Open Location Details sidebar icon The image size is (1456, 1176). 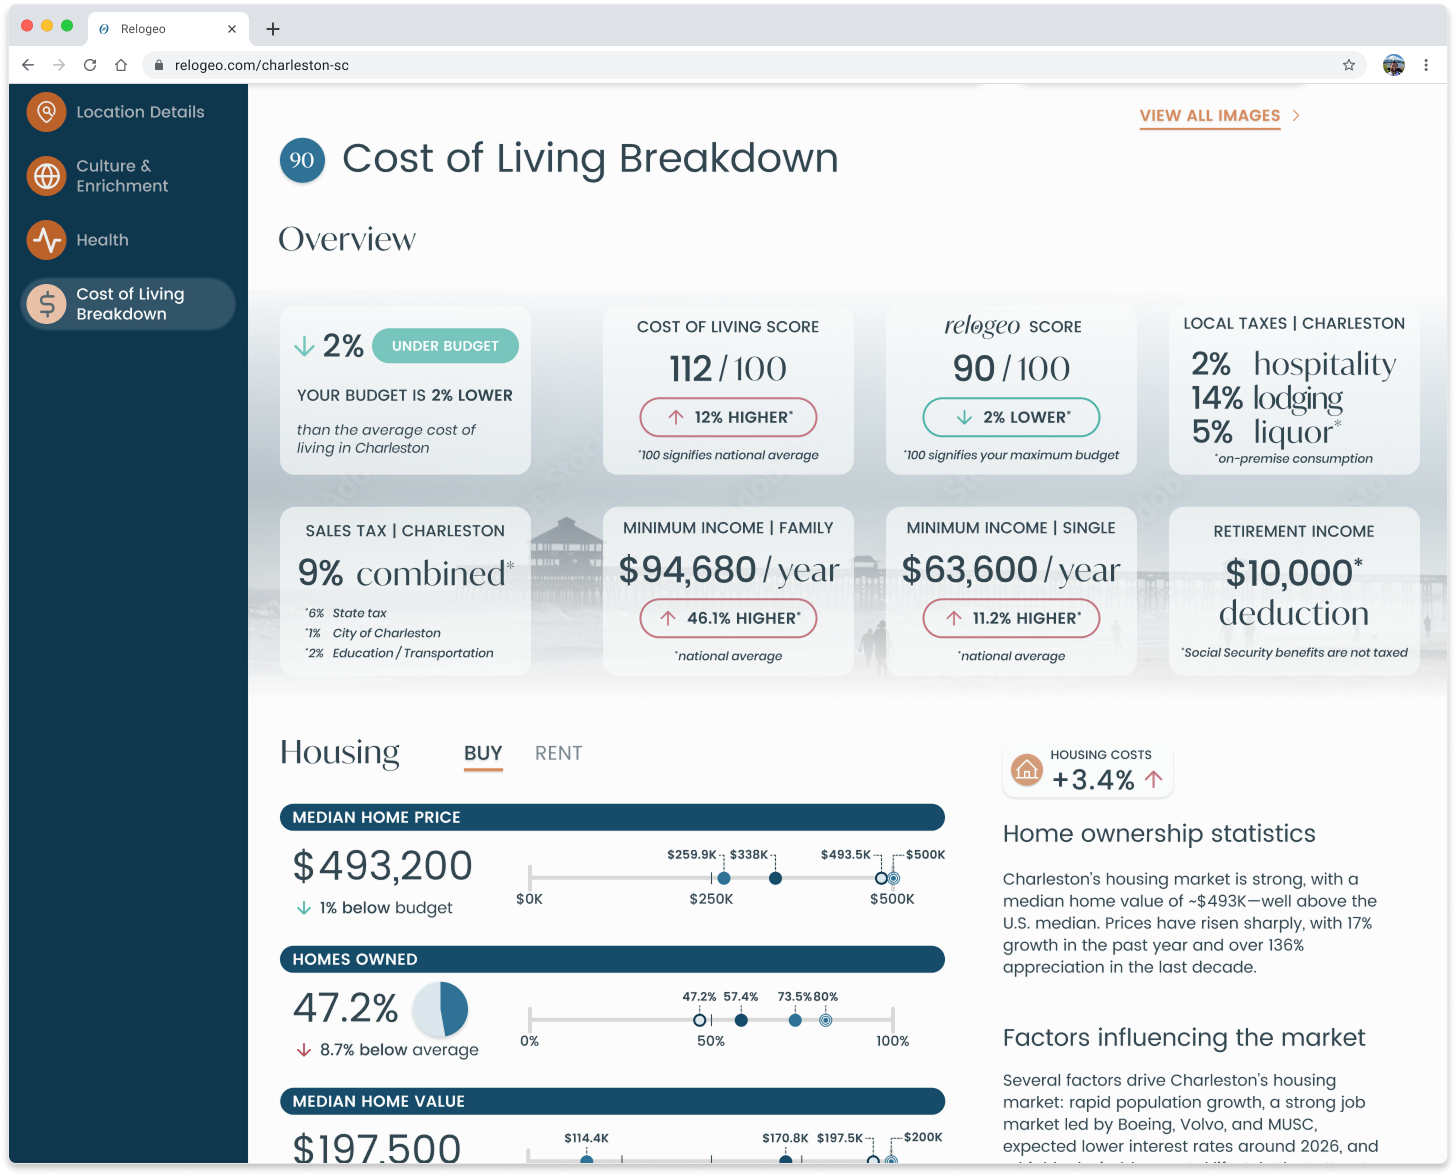(x=46, y=112)
